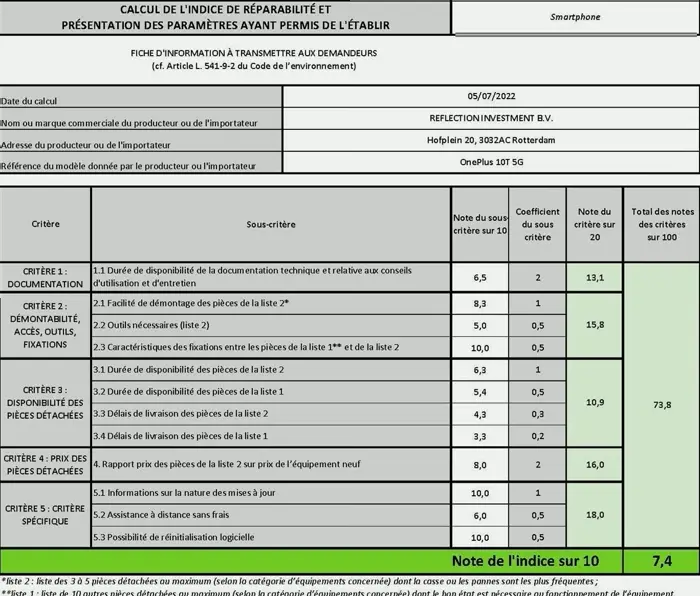Select the 13,1 documentation score cell
The image size is (700, 596).
point(594,277)
